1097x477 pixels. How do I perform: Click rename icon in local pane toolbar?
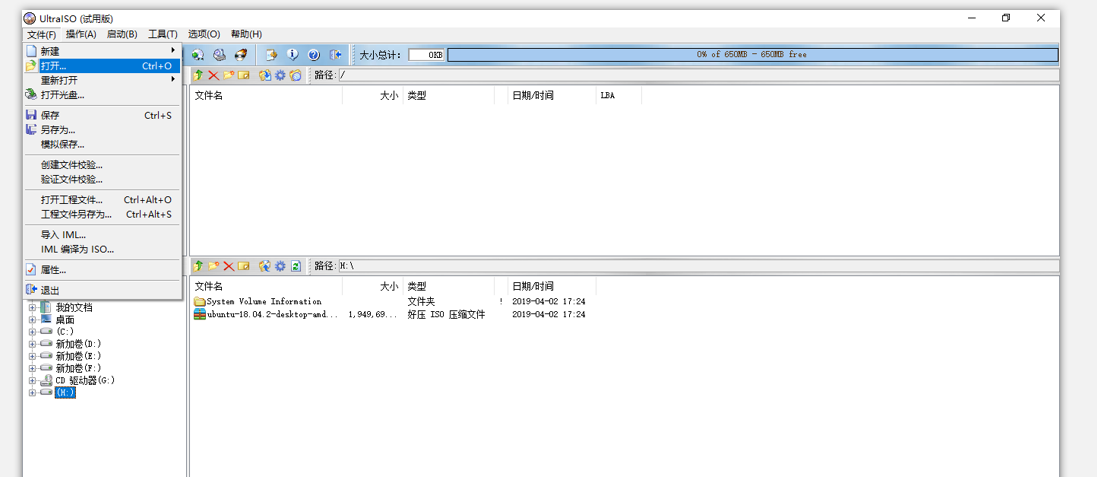(x=243, y=266)
